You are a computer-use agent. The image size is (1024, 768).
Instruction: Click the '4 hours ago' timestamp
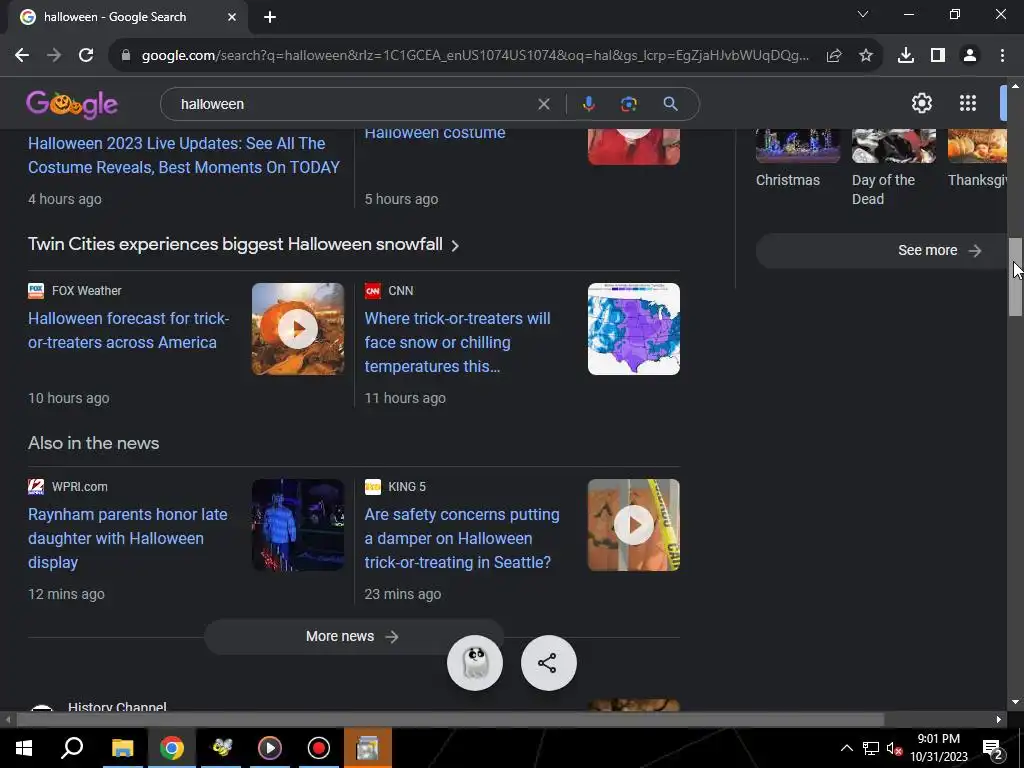pos(65,199)
